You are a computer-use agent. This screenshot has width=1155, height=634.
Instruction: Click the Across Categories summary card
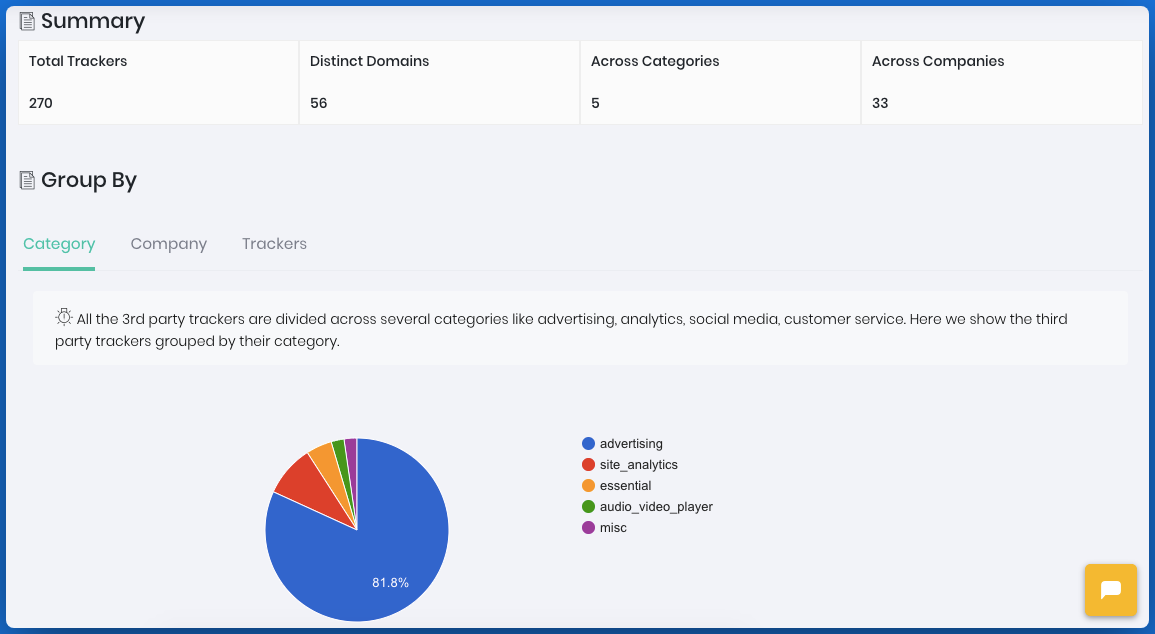click(x=720, y=82)
